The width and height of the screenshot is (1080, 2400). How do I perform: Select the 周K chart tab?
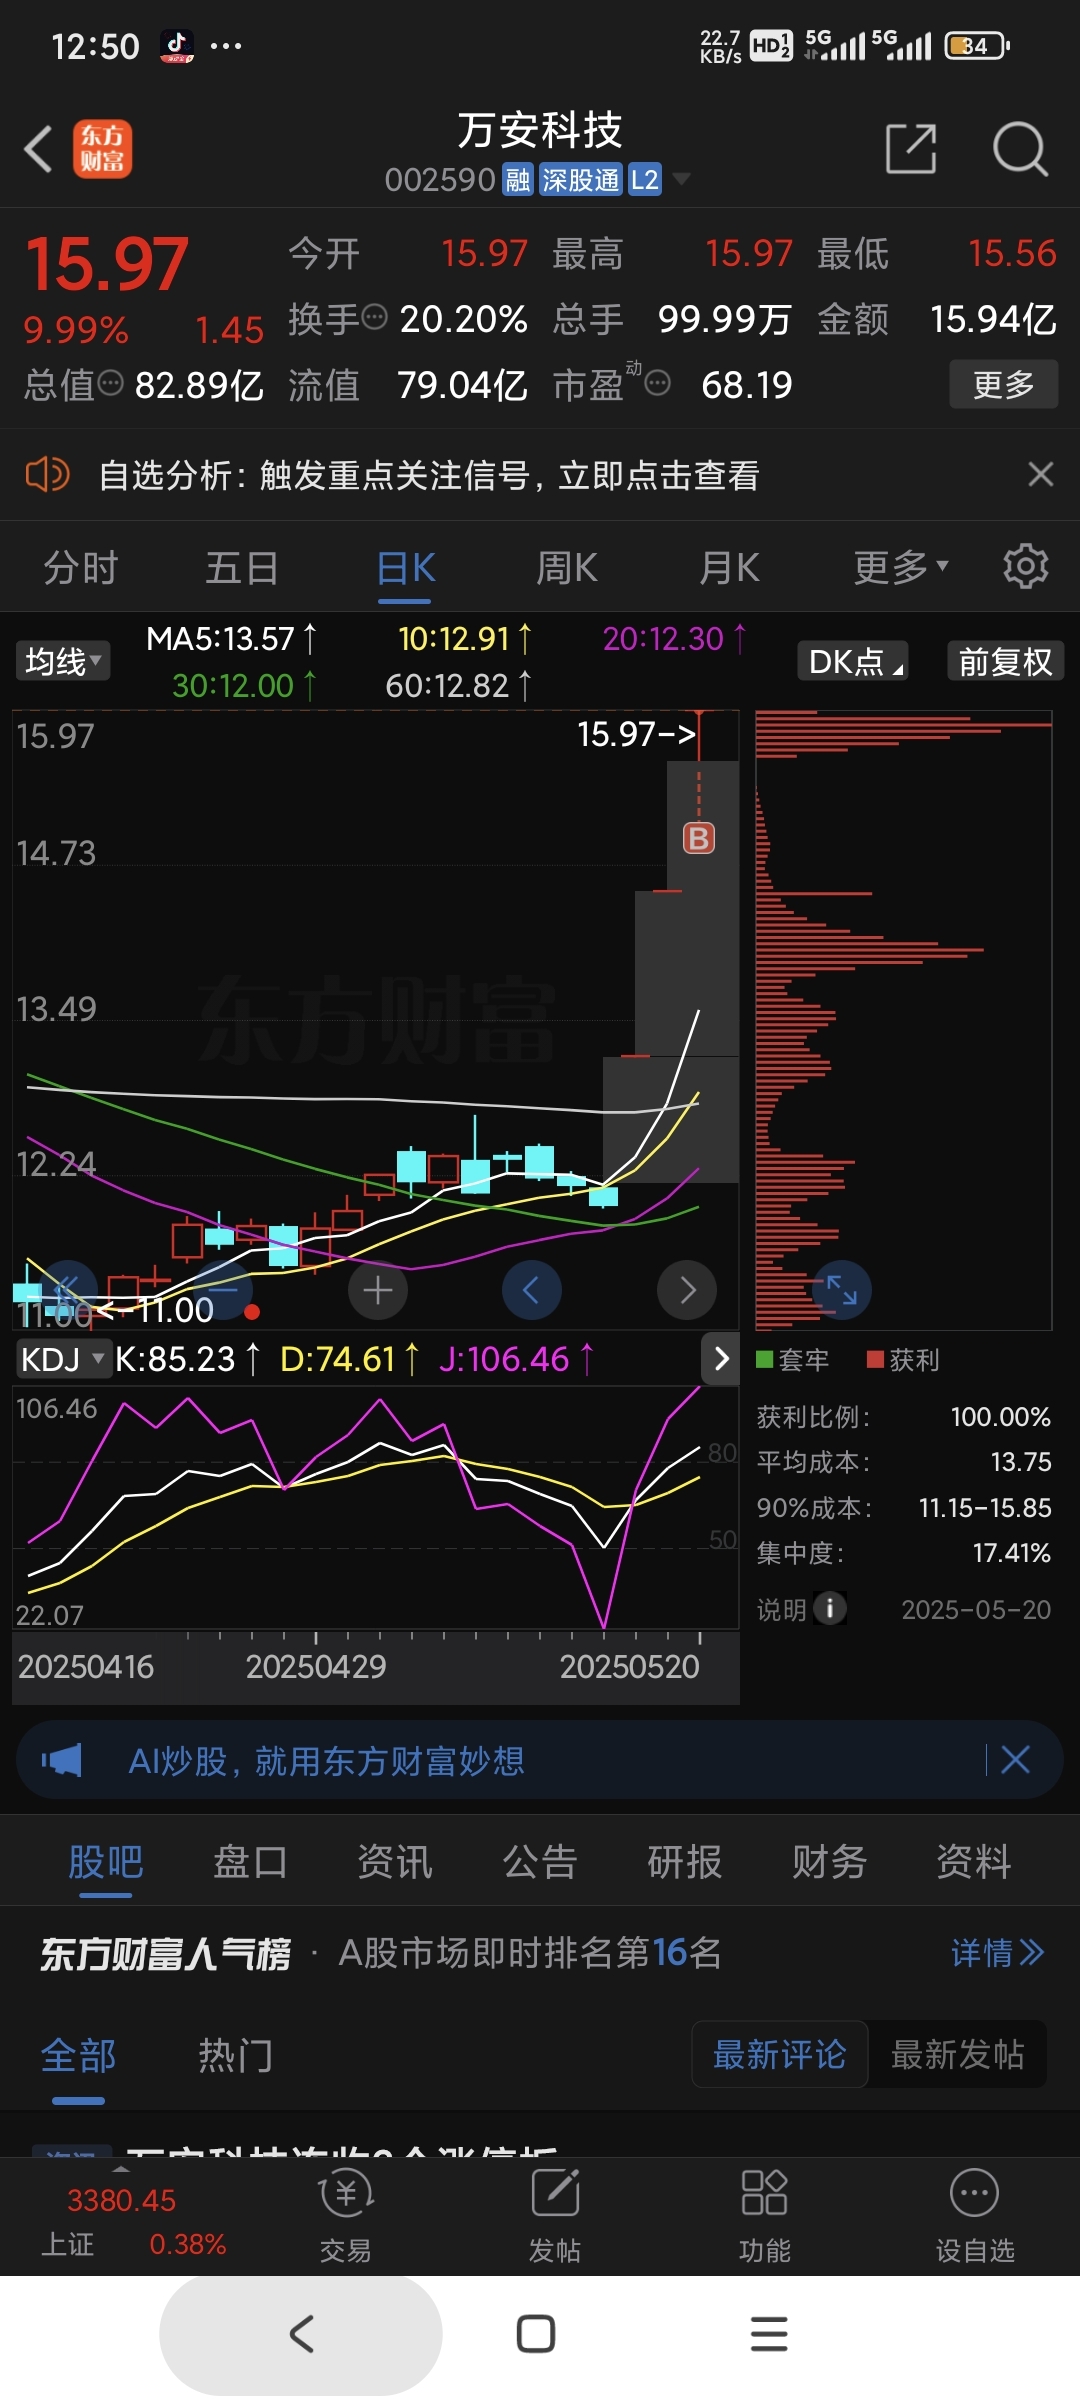click(x=566, y=568)
